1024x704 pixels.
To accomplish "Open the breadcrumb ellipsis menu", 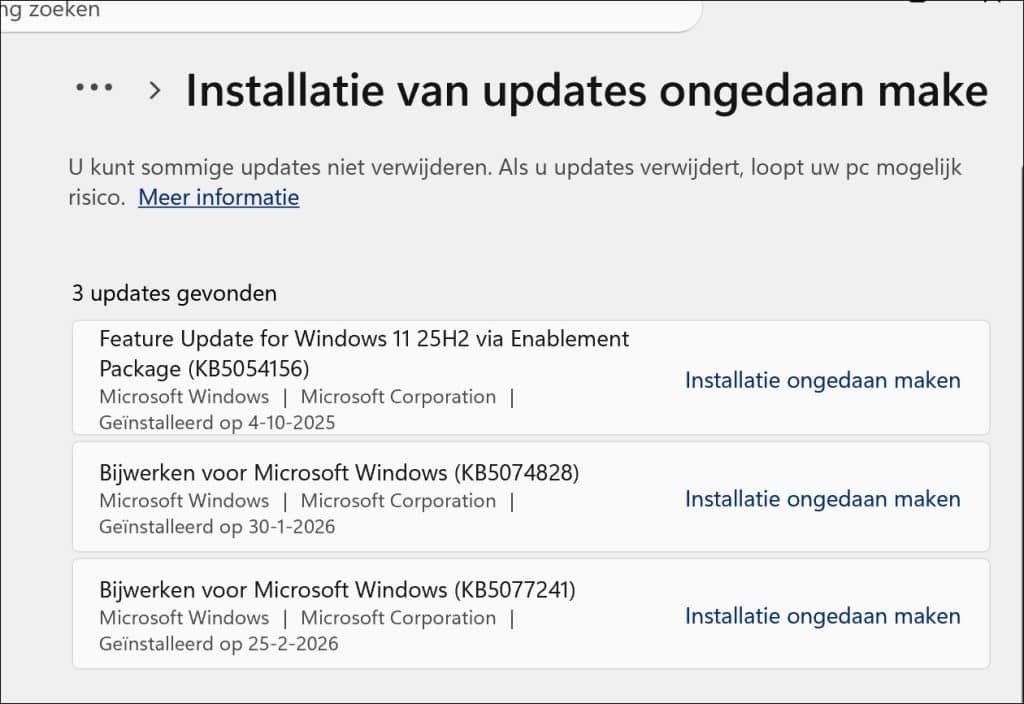I will point(94,87).
